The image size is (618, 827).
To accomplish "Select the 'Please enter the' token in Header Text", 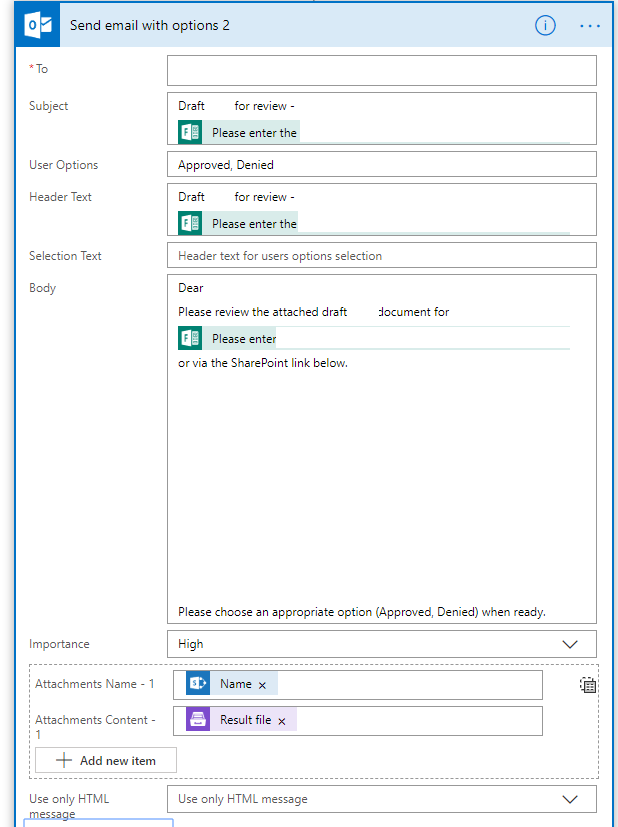I will coord(239,223).
